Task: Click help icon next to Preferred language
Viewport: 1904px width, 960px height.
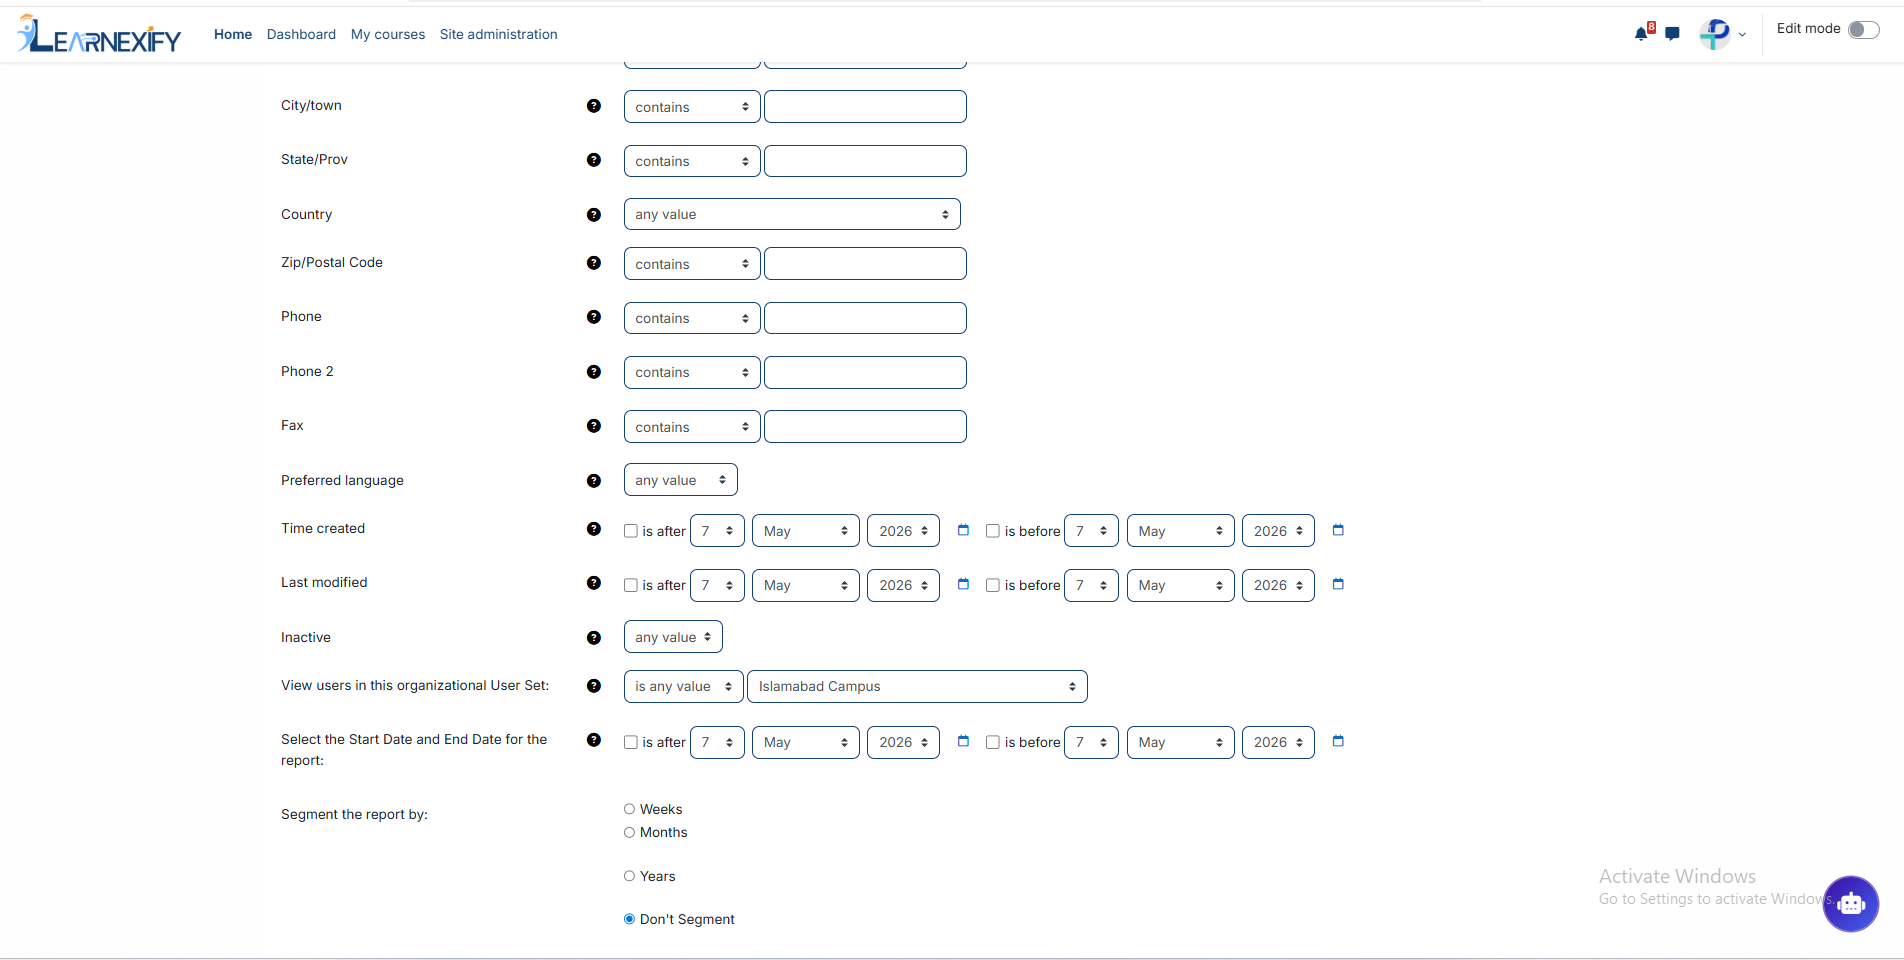Action: click(594, 481)
